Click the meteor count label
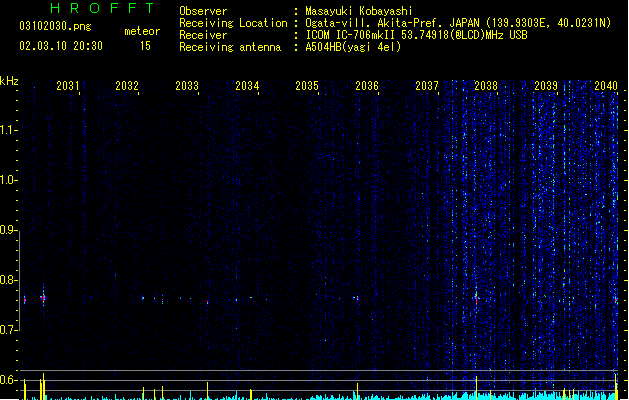 click(142, 31)
